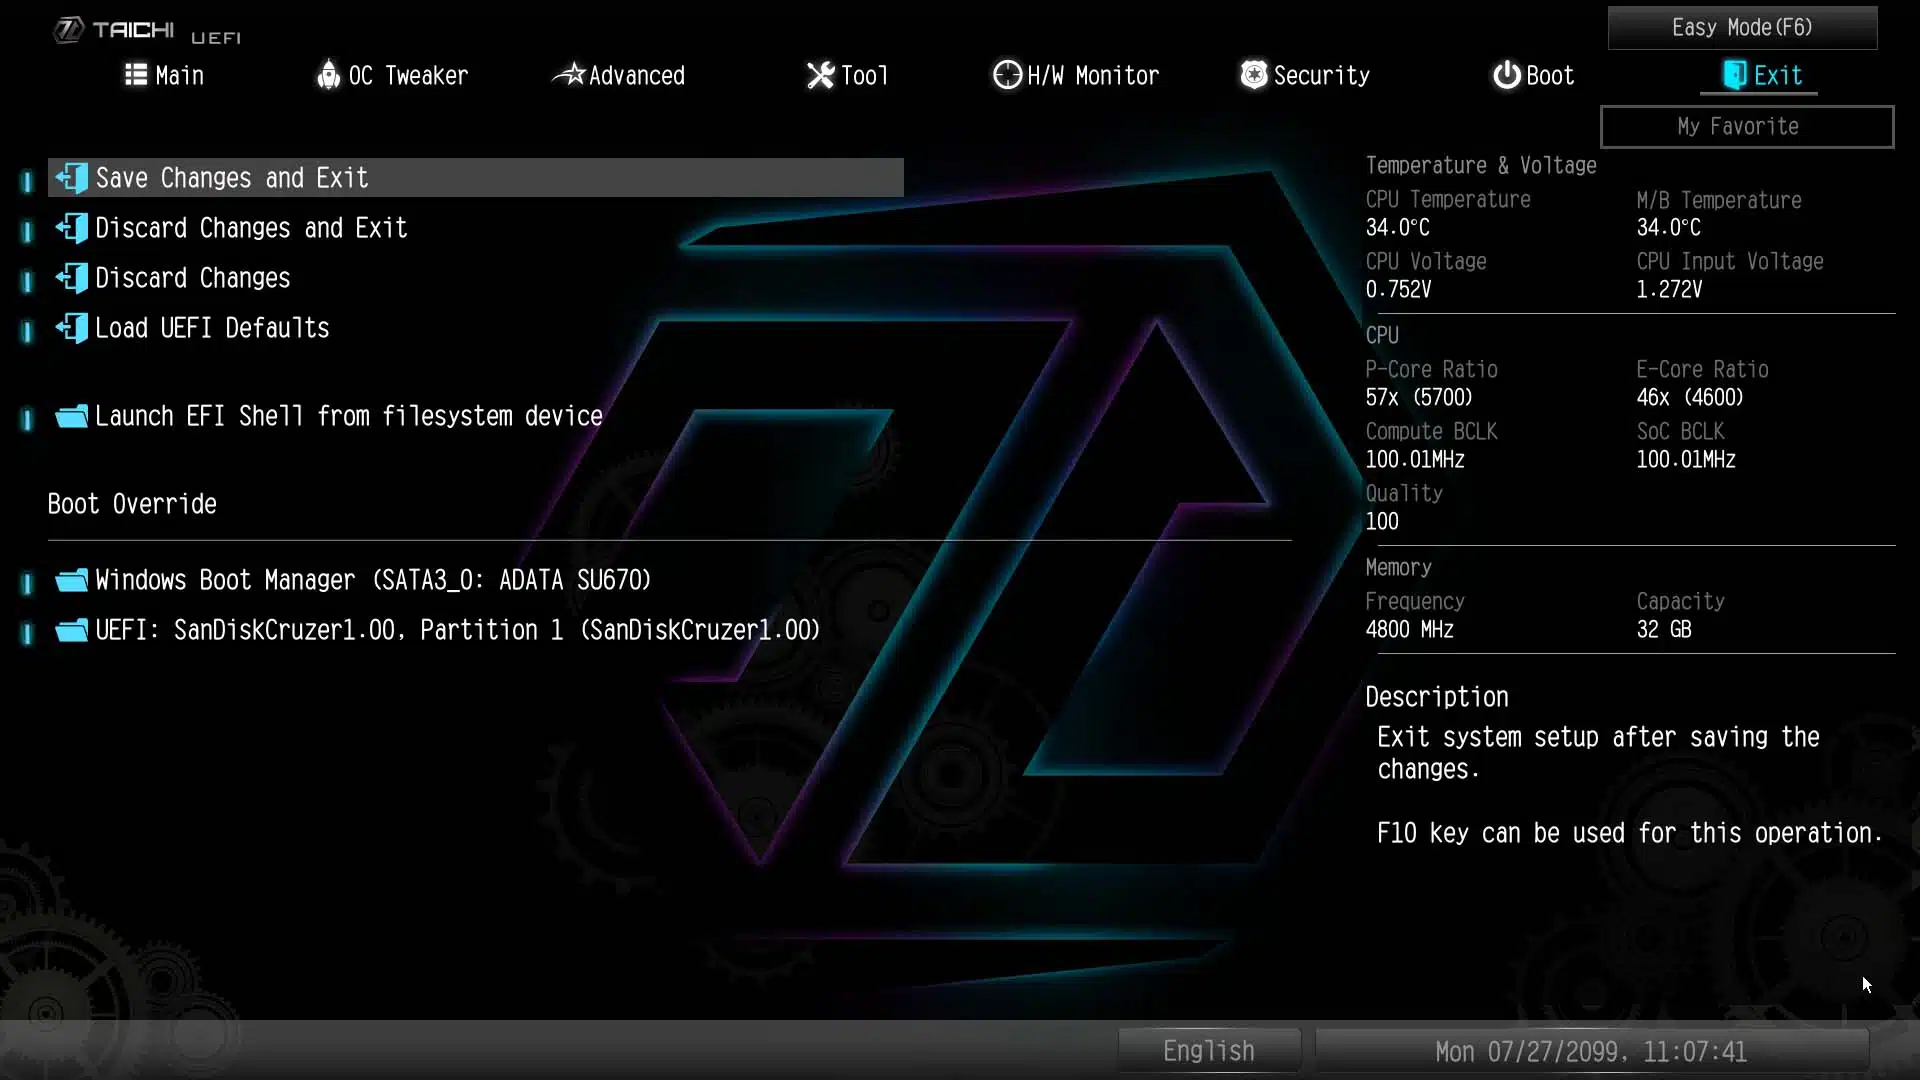Click the Discard Changes and Exit icon
This screenshot has width=1920, height=1080.
click(x=71, y=228)
